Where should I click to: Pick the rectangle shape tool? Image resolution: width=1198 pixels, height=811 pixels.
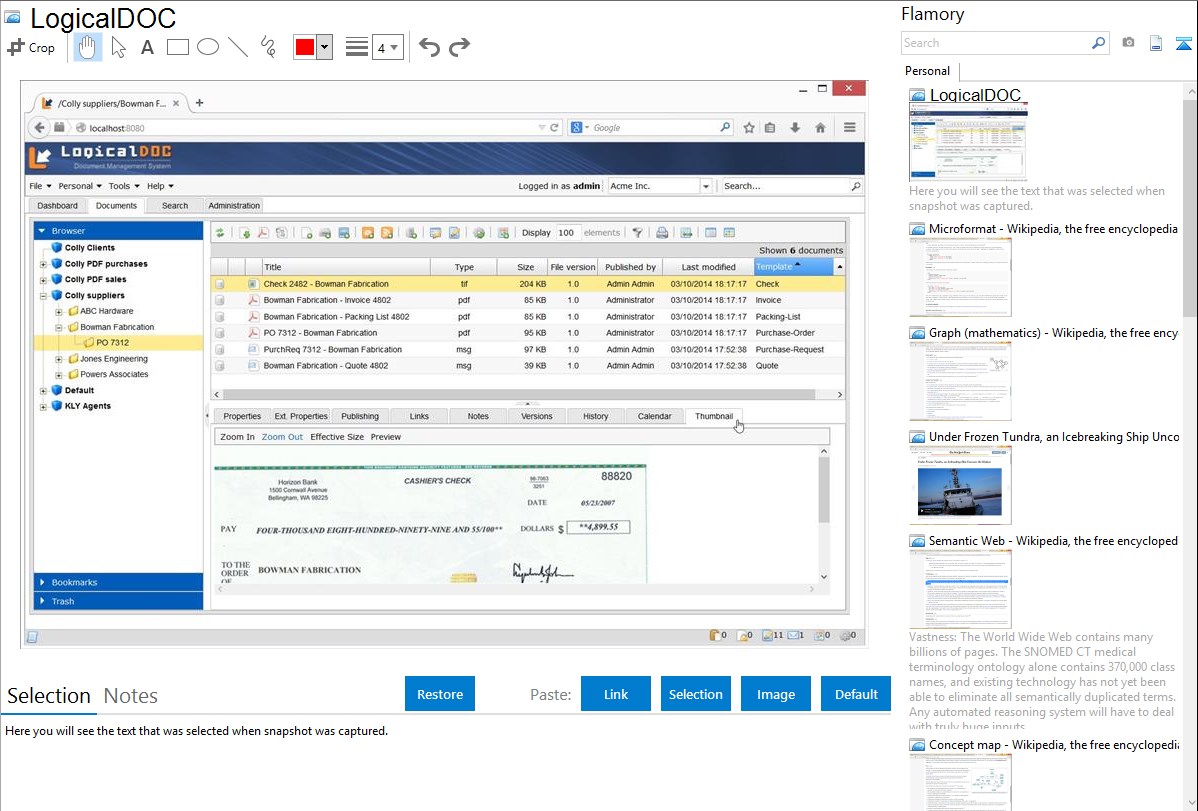click(177, 47)
